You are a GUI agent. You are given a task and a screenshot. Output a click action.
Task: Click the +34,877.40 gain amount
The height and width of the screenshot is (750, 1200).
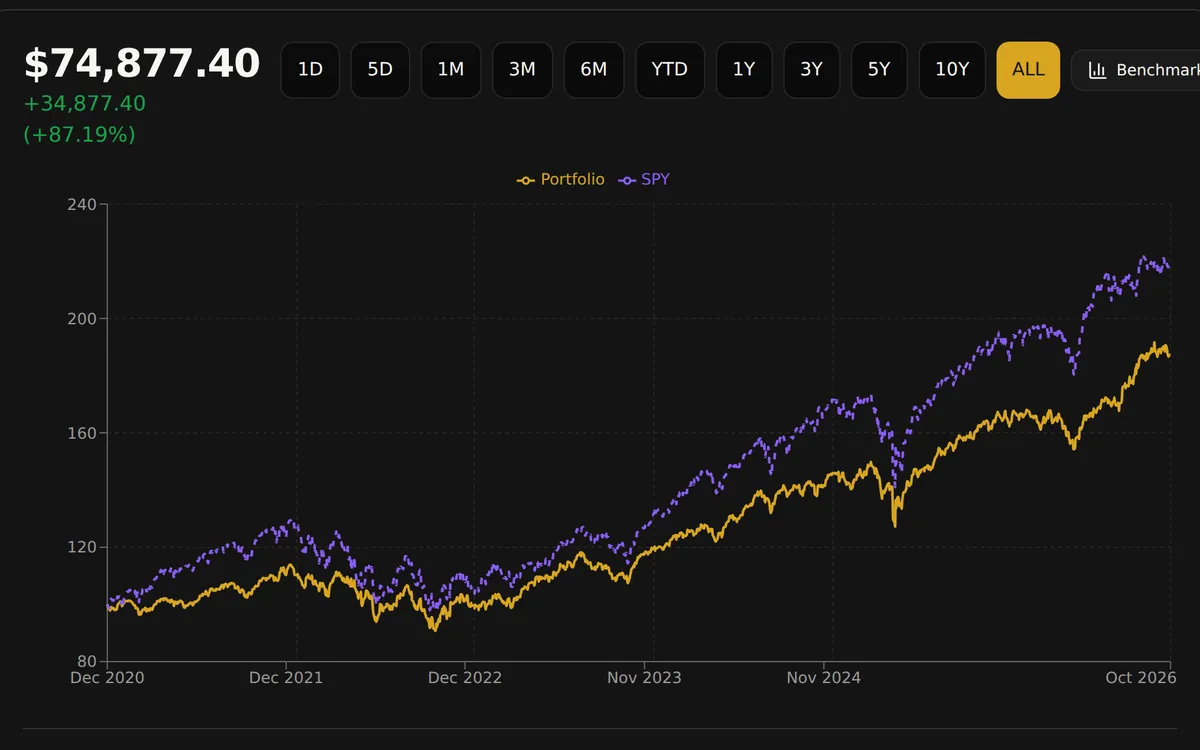point(85,104)
